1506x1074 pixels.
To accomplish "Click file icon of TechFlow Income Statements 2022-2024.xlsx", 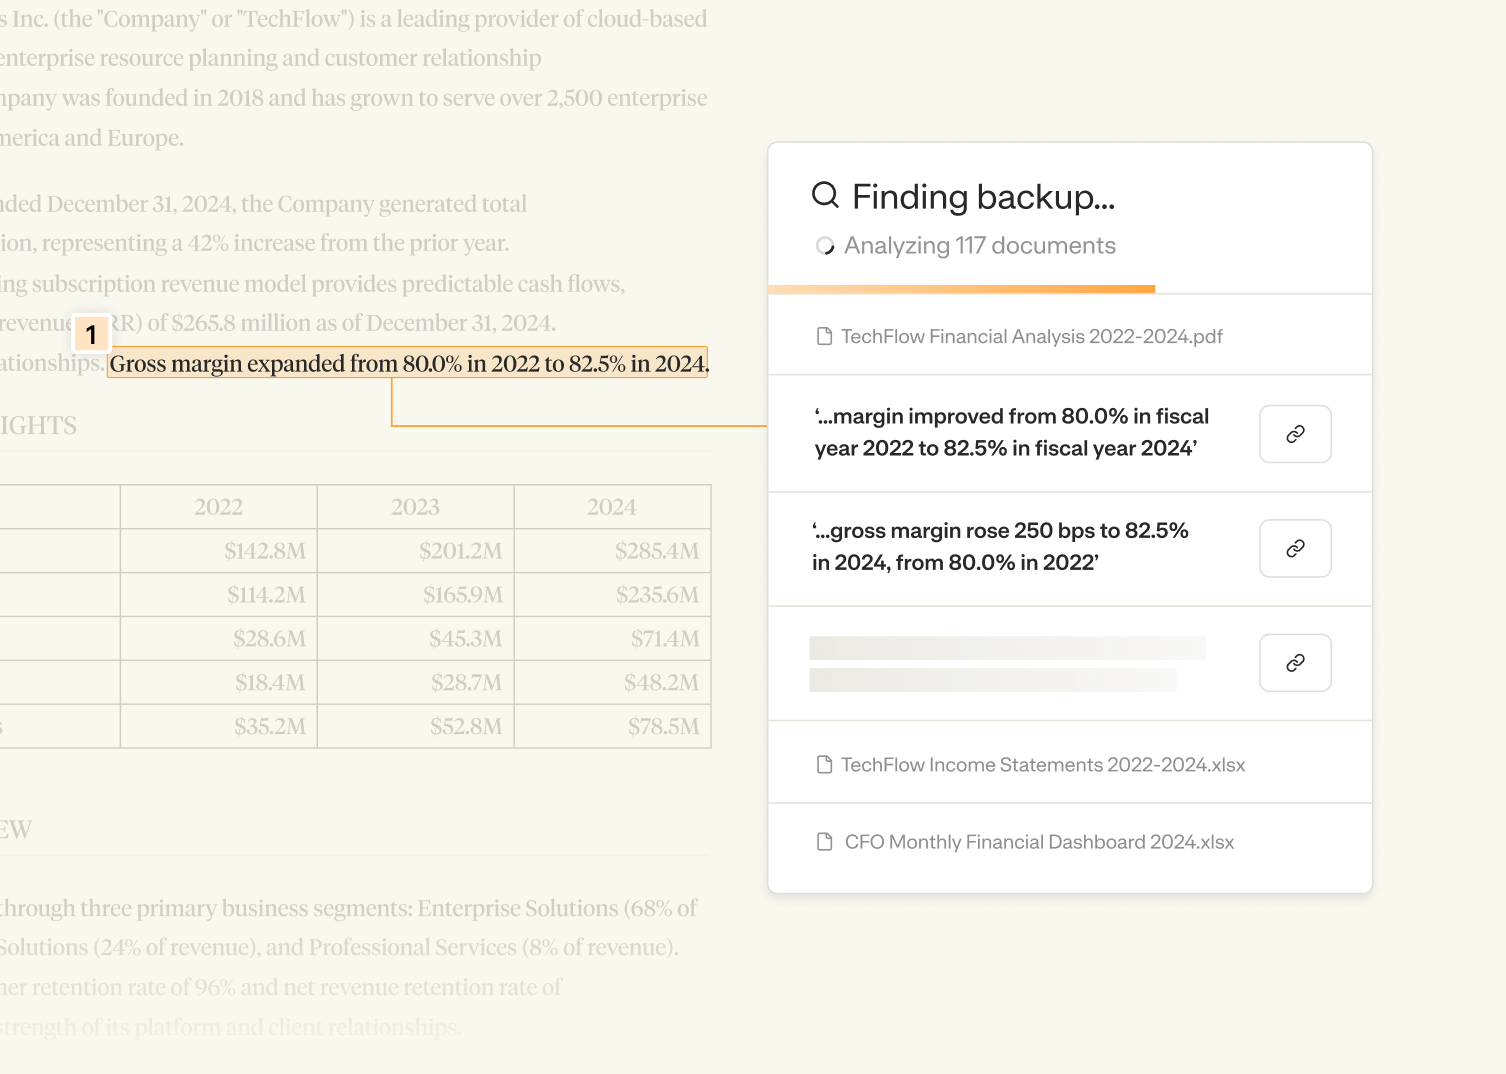I will point(825,765).
